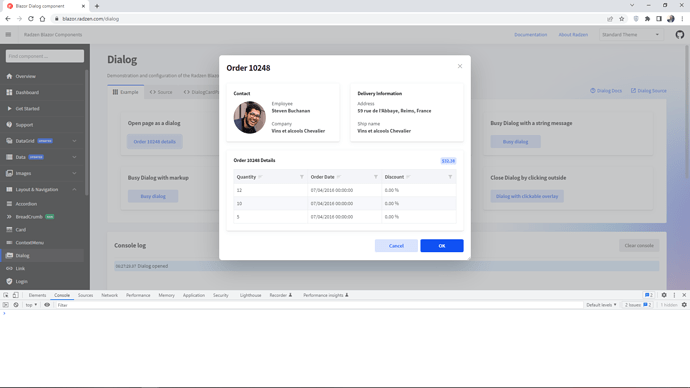
Task: Open the Discount column filter icon
Action: 450,177
